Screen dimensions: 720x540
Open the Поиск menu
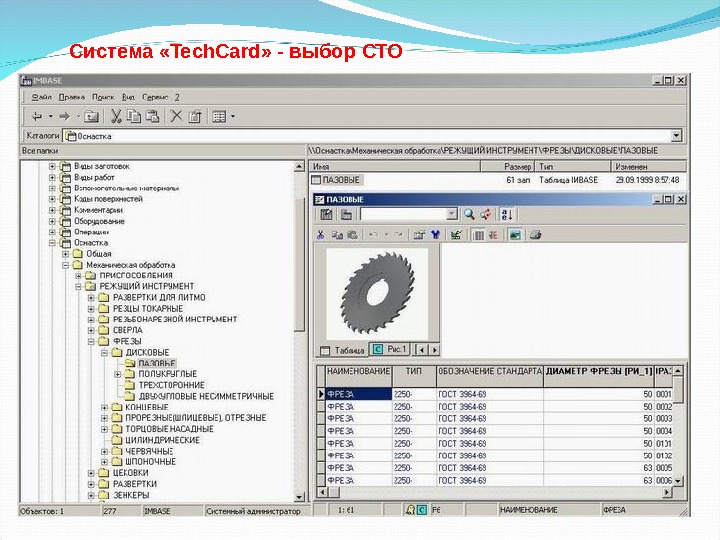coord(103,97)
